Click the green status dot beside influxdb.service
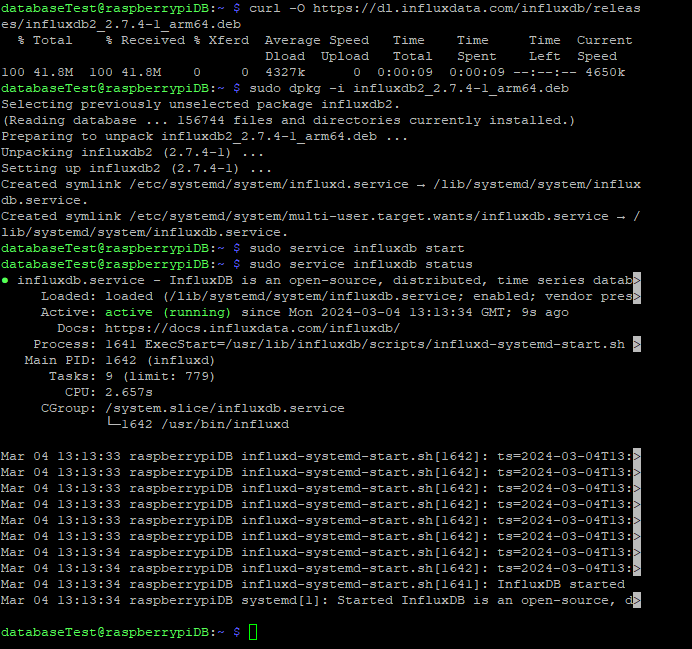This screenshot has height=649, width=692. (x=5, y=280)
